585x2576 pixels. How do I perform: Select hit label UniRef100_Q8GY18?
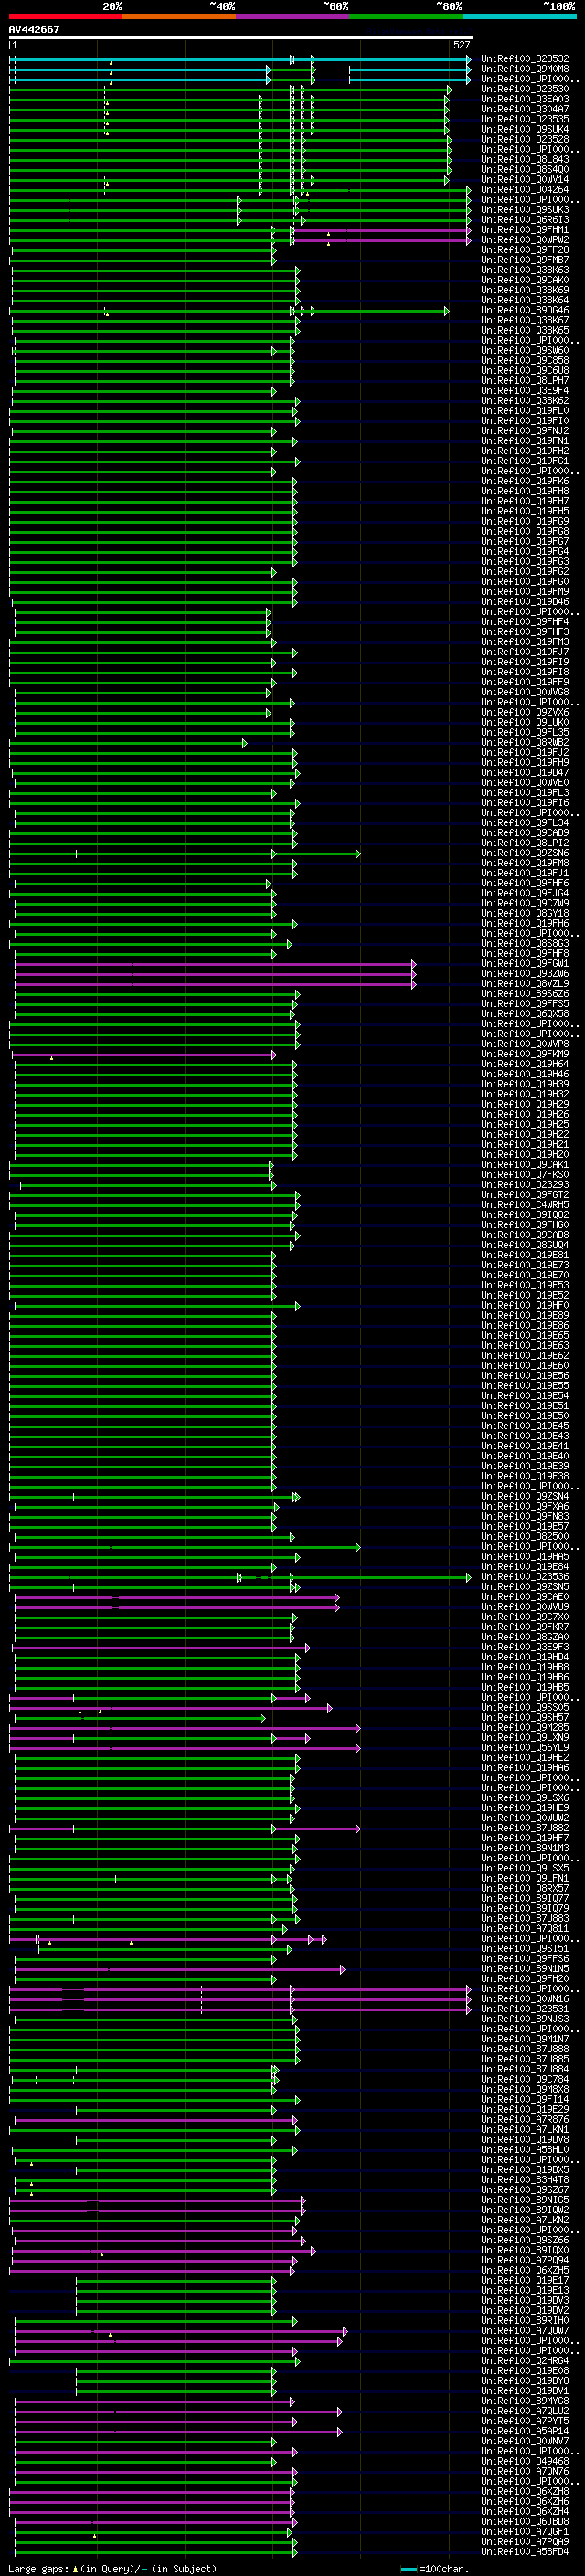point(525,913)
